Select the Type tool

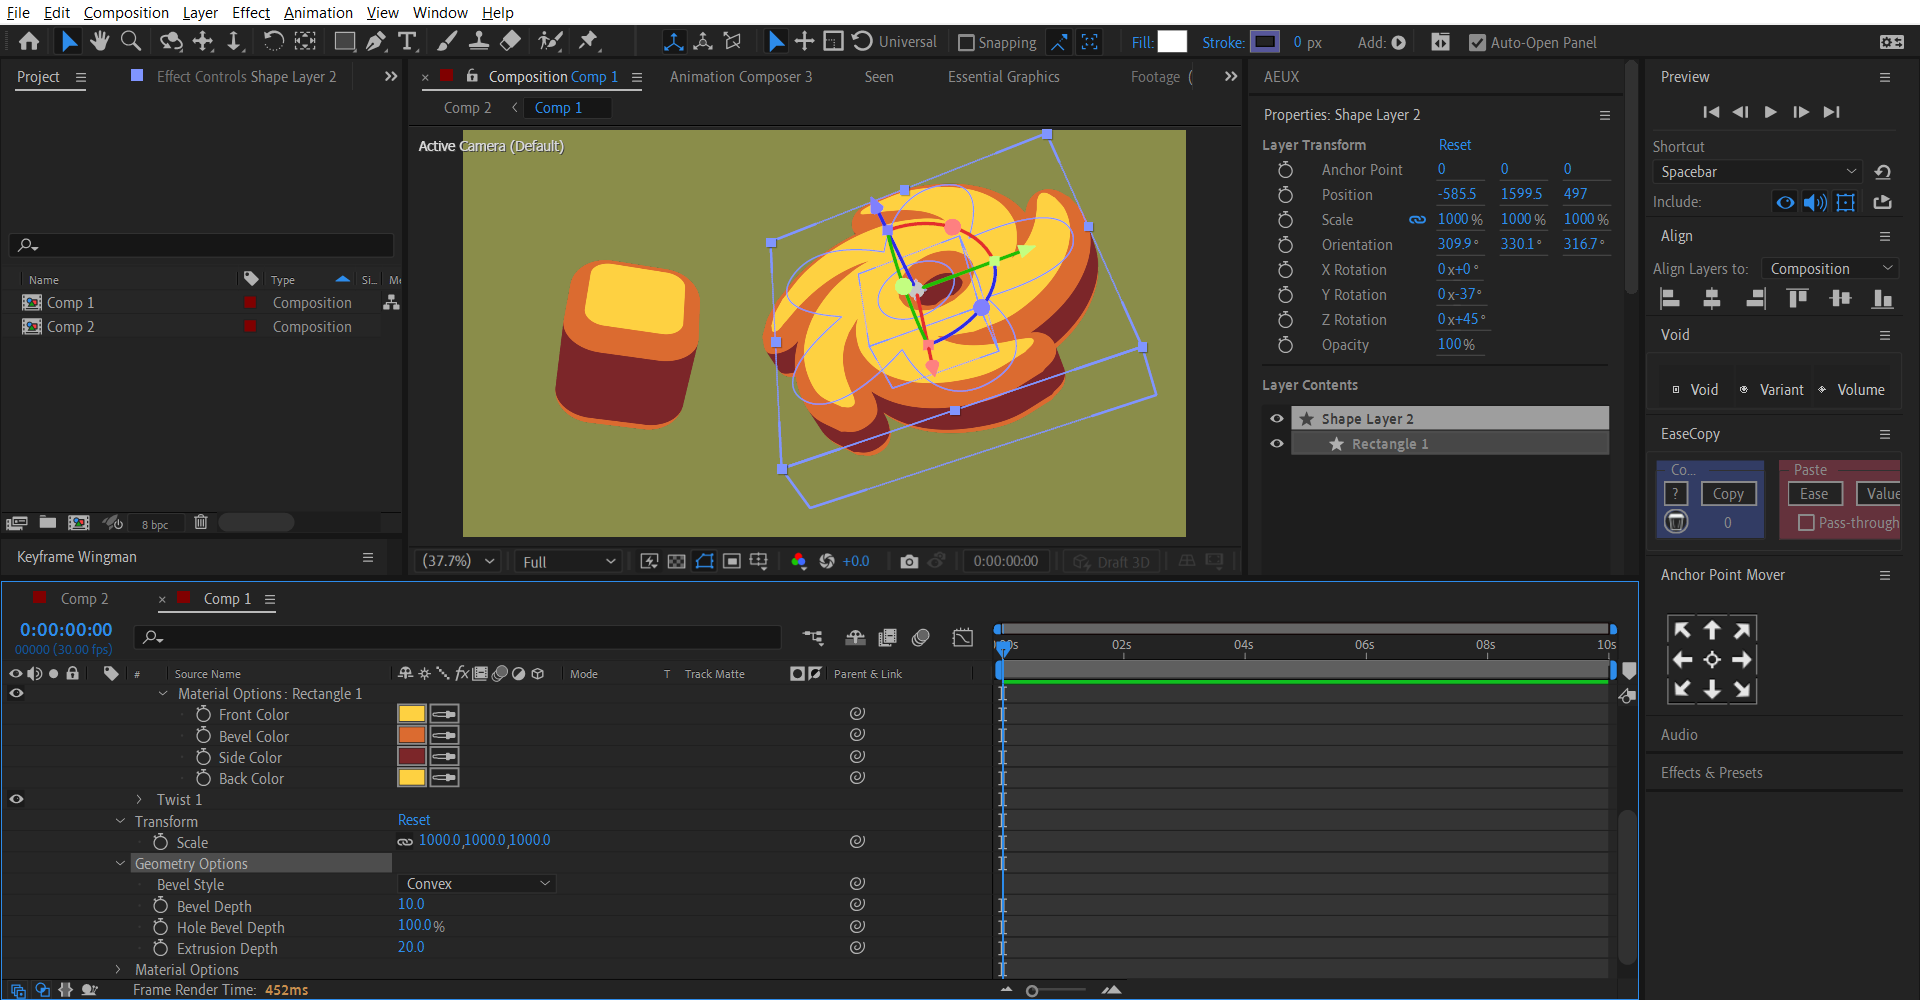click(x=407, y=41)
